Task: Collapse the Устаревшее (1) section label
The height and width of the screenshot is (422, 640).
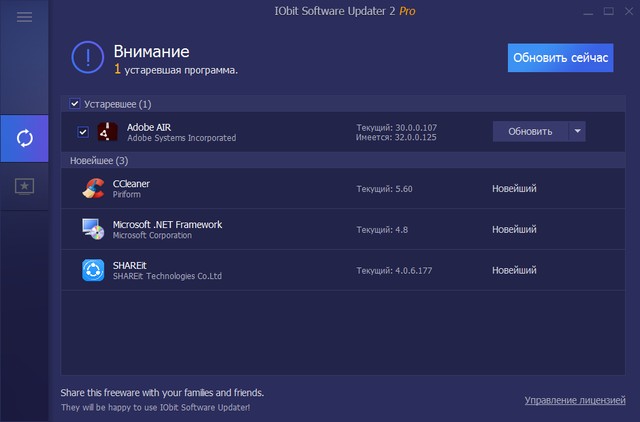Action: (x=117, y=104)
